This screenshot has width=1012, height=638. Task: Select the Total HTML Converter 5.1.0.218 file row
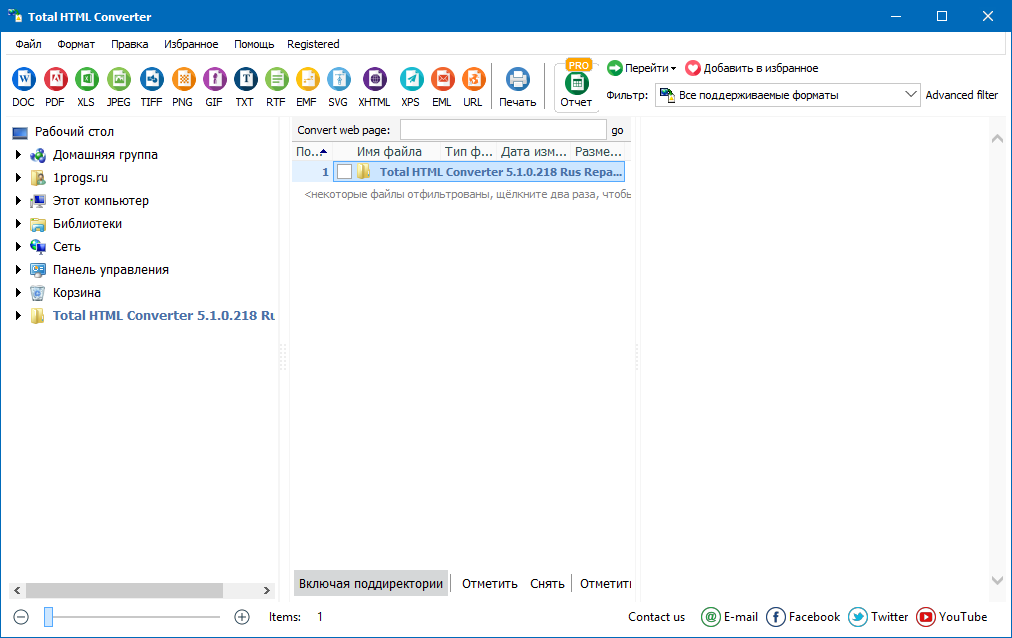(x=478, y=172)
